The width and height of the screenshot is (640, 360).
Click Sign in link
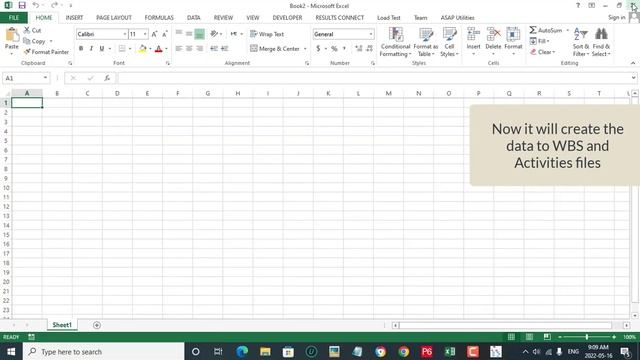point(616,18)
